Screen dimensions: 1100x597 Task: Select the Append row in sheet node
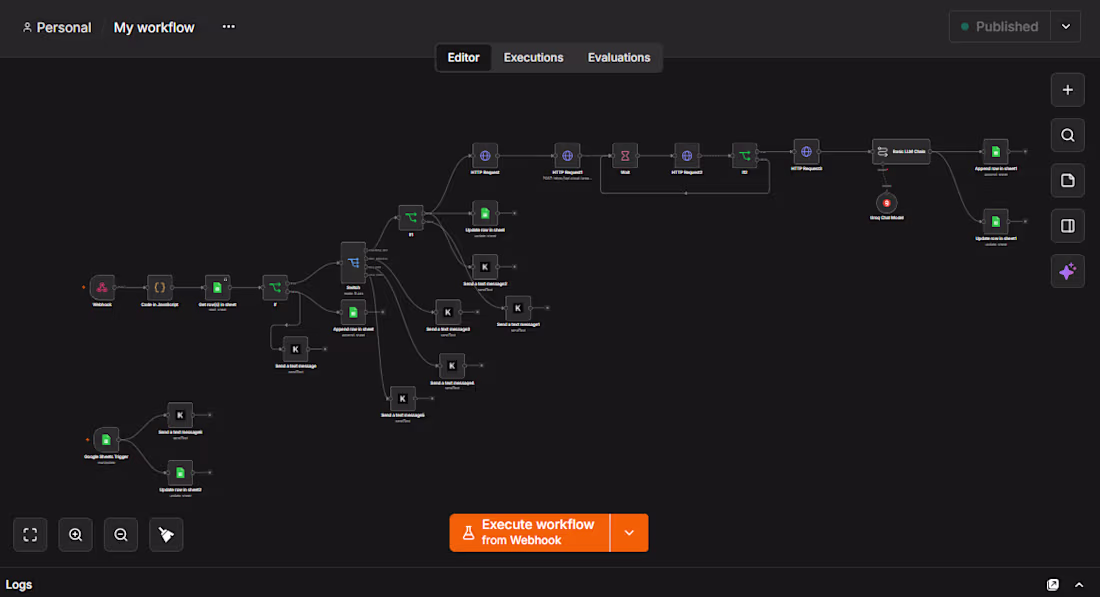(x=354, y=312)
